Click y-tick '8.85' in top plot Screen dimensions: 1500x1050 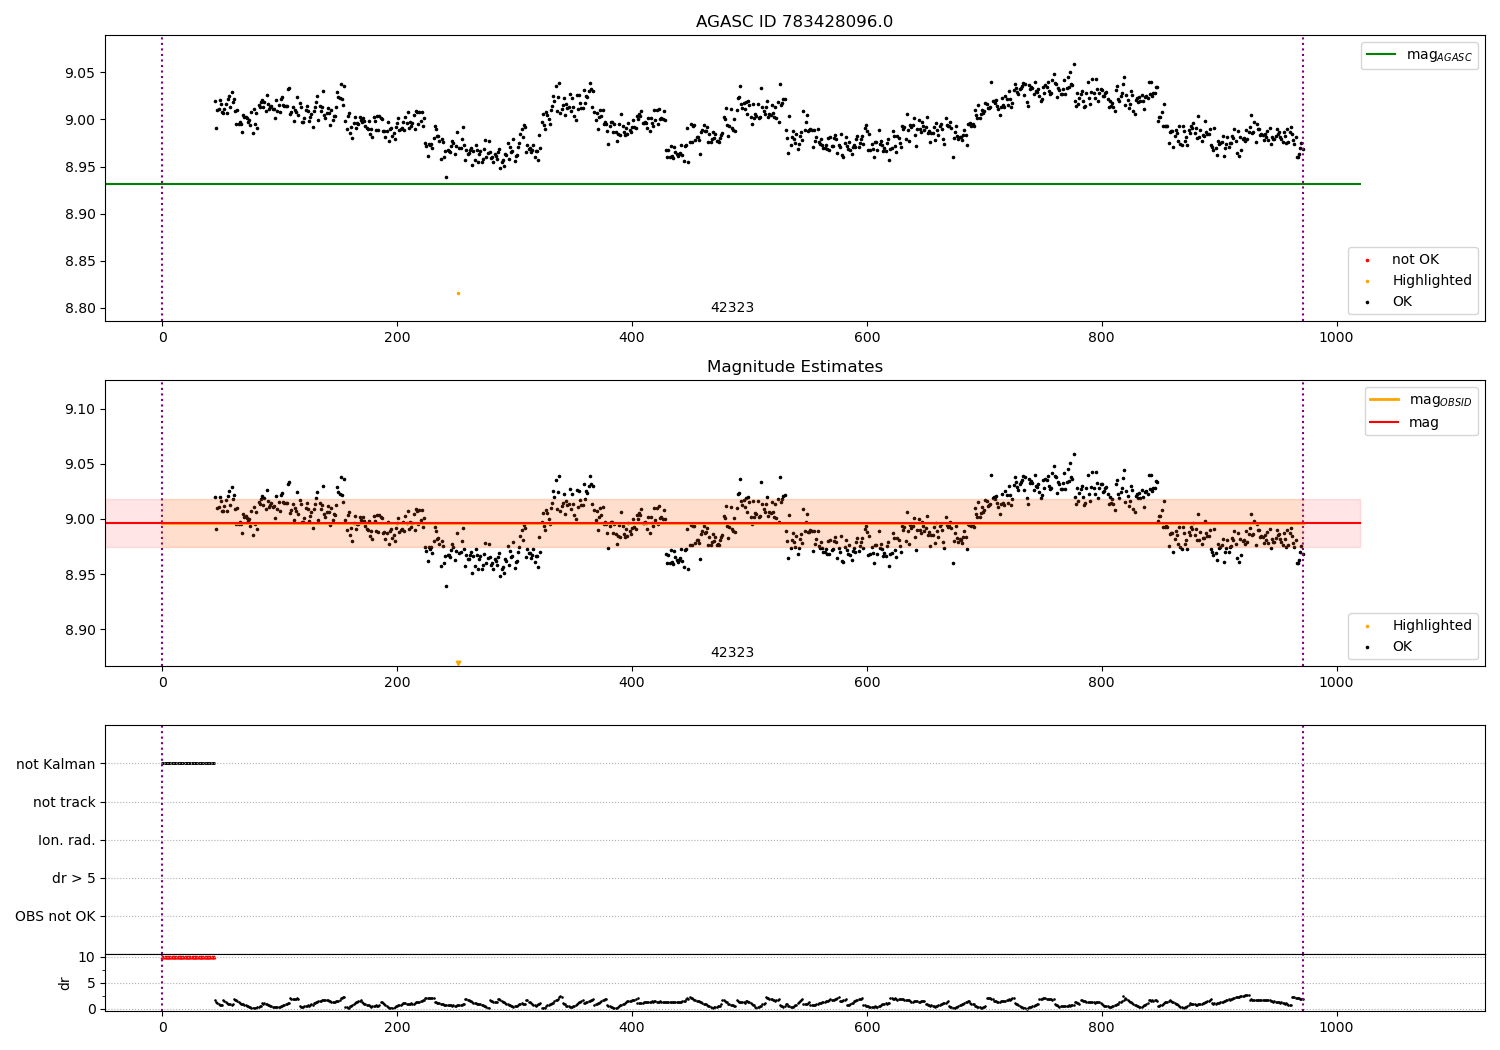point(80,262)
